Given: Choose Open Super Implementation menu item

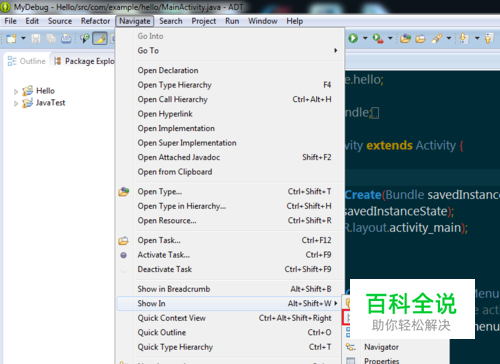Looking at the screenshot, I should coord(231,143).
